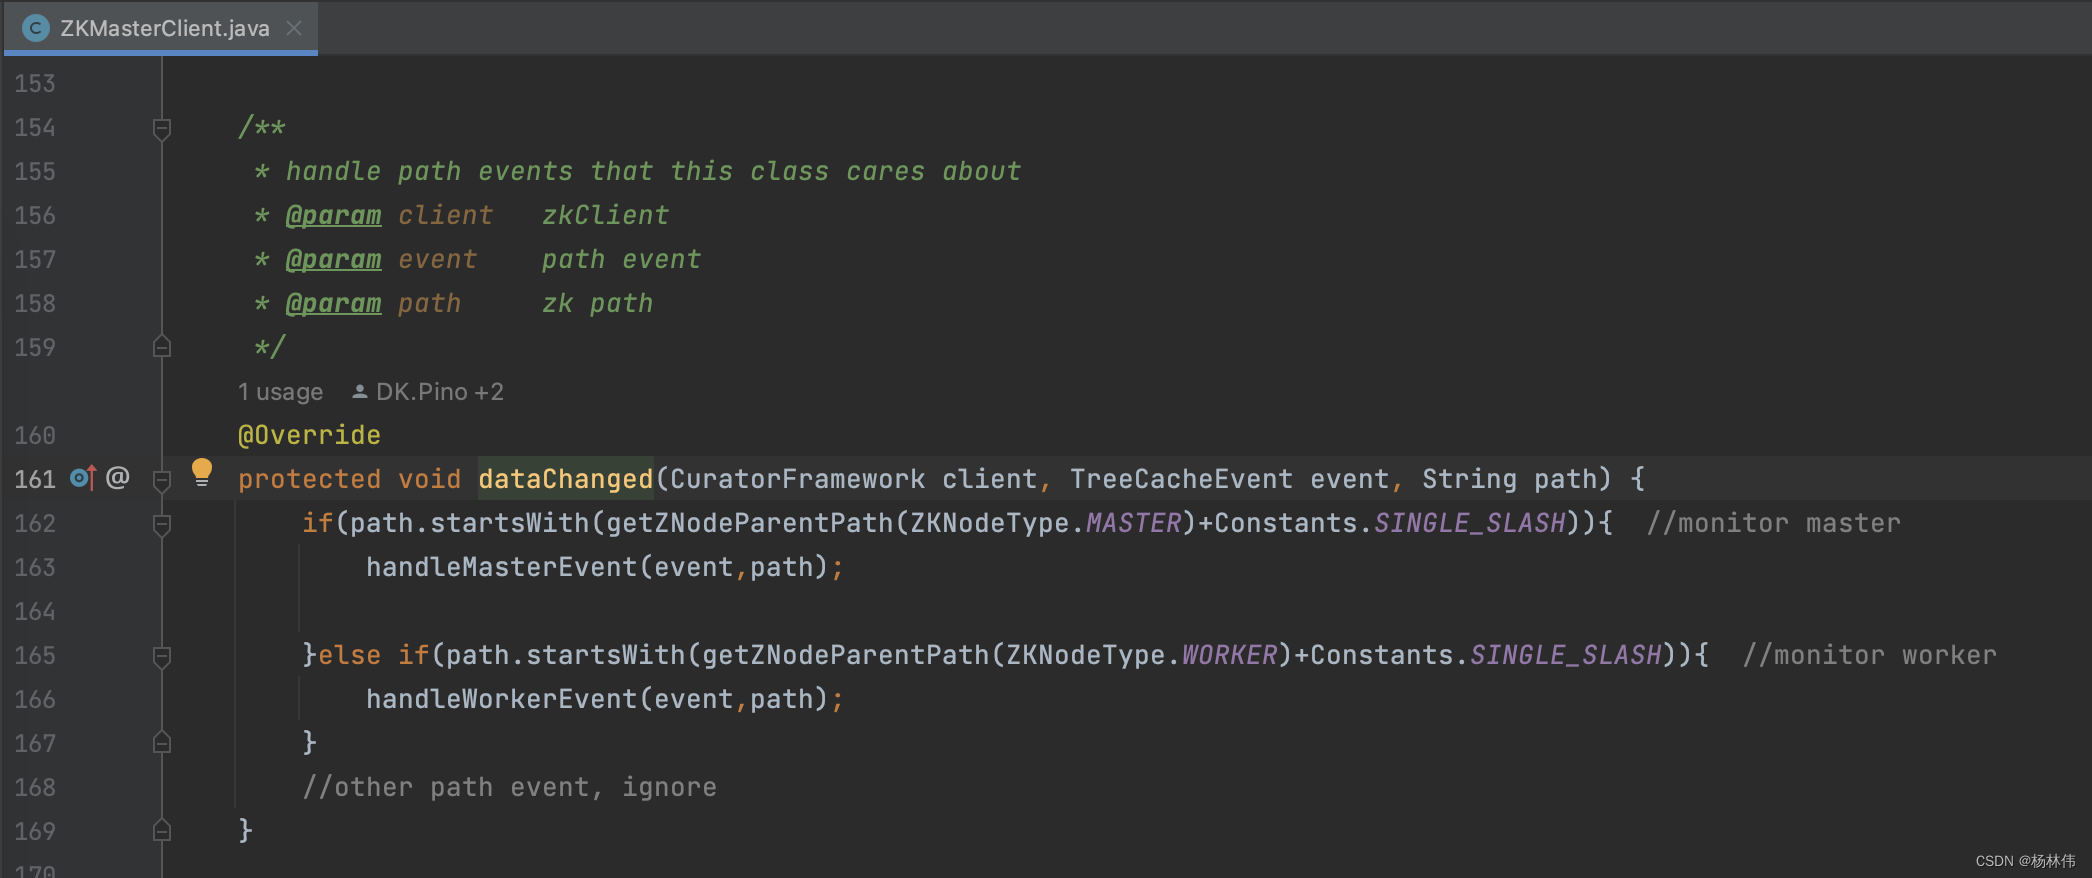2092x878 pixels.
Task: Close the ZKMasterClient.java tab
Action: [294, 28]
